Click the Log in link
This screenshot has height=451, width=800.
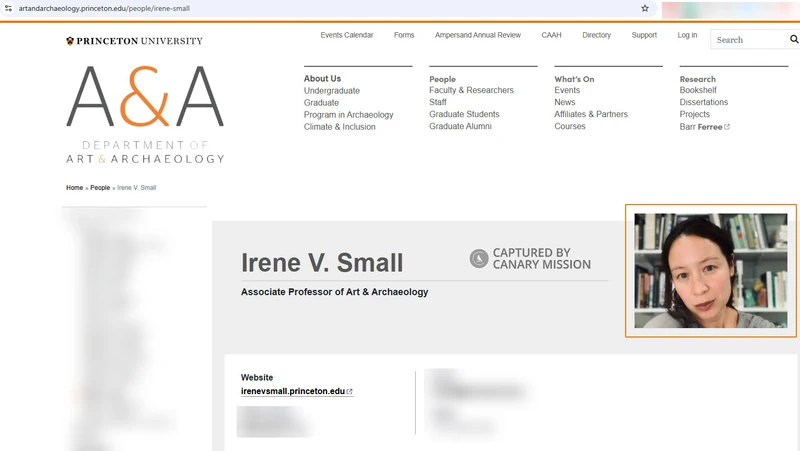click(x=687, y=35)
